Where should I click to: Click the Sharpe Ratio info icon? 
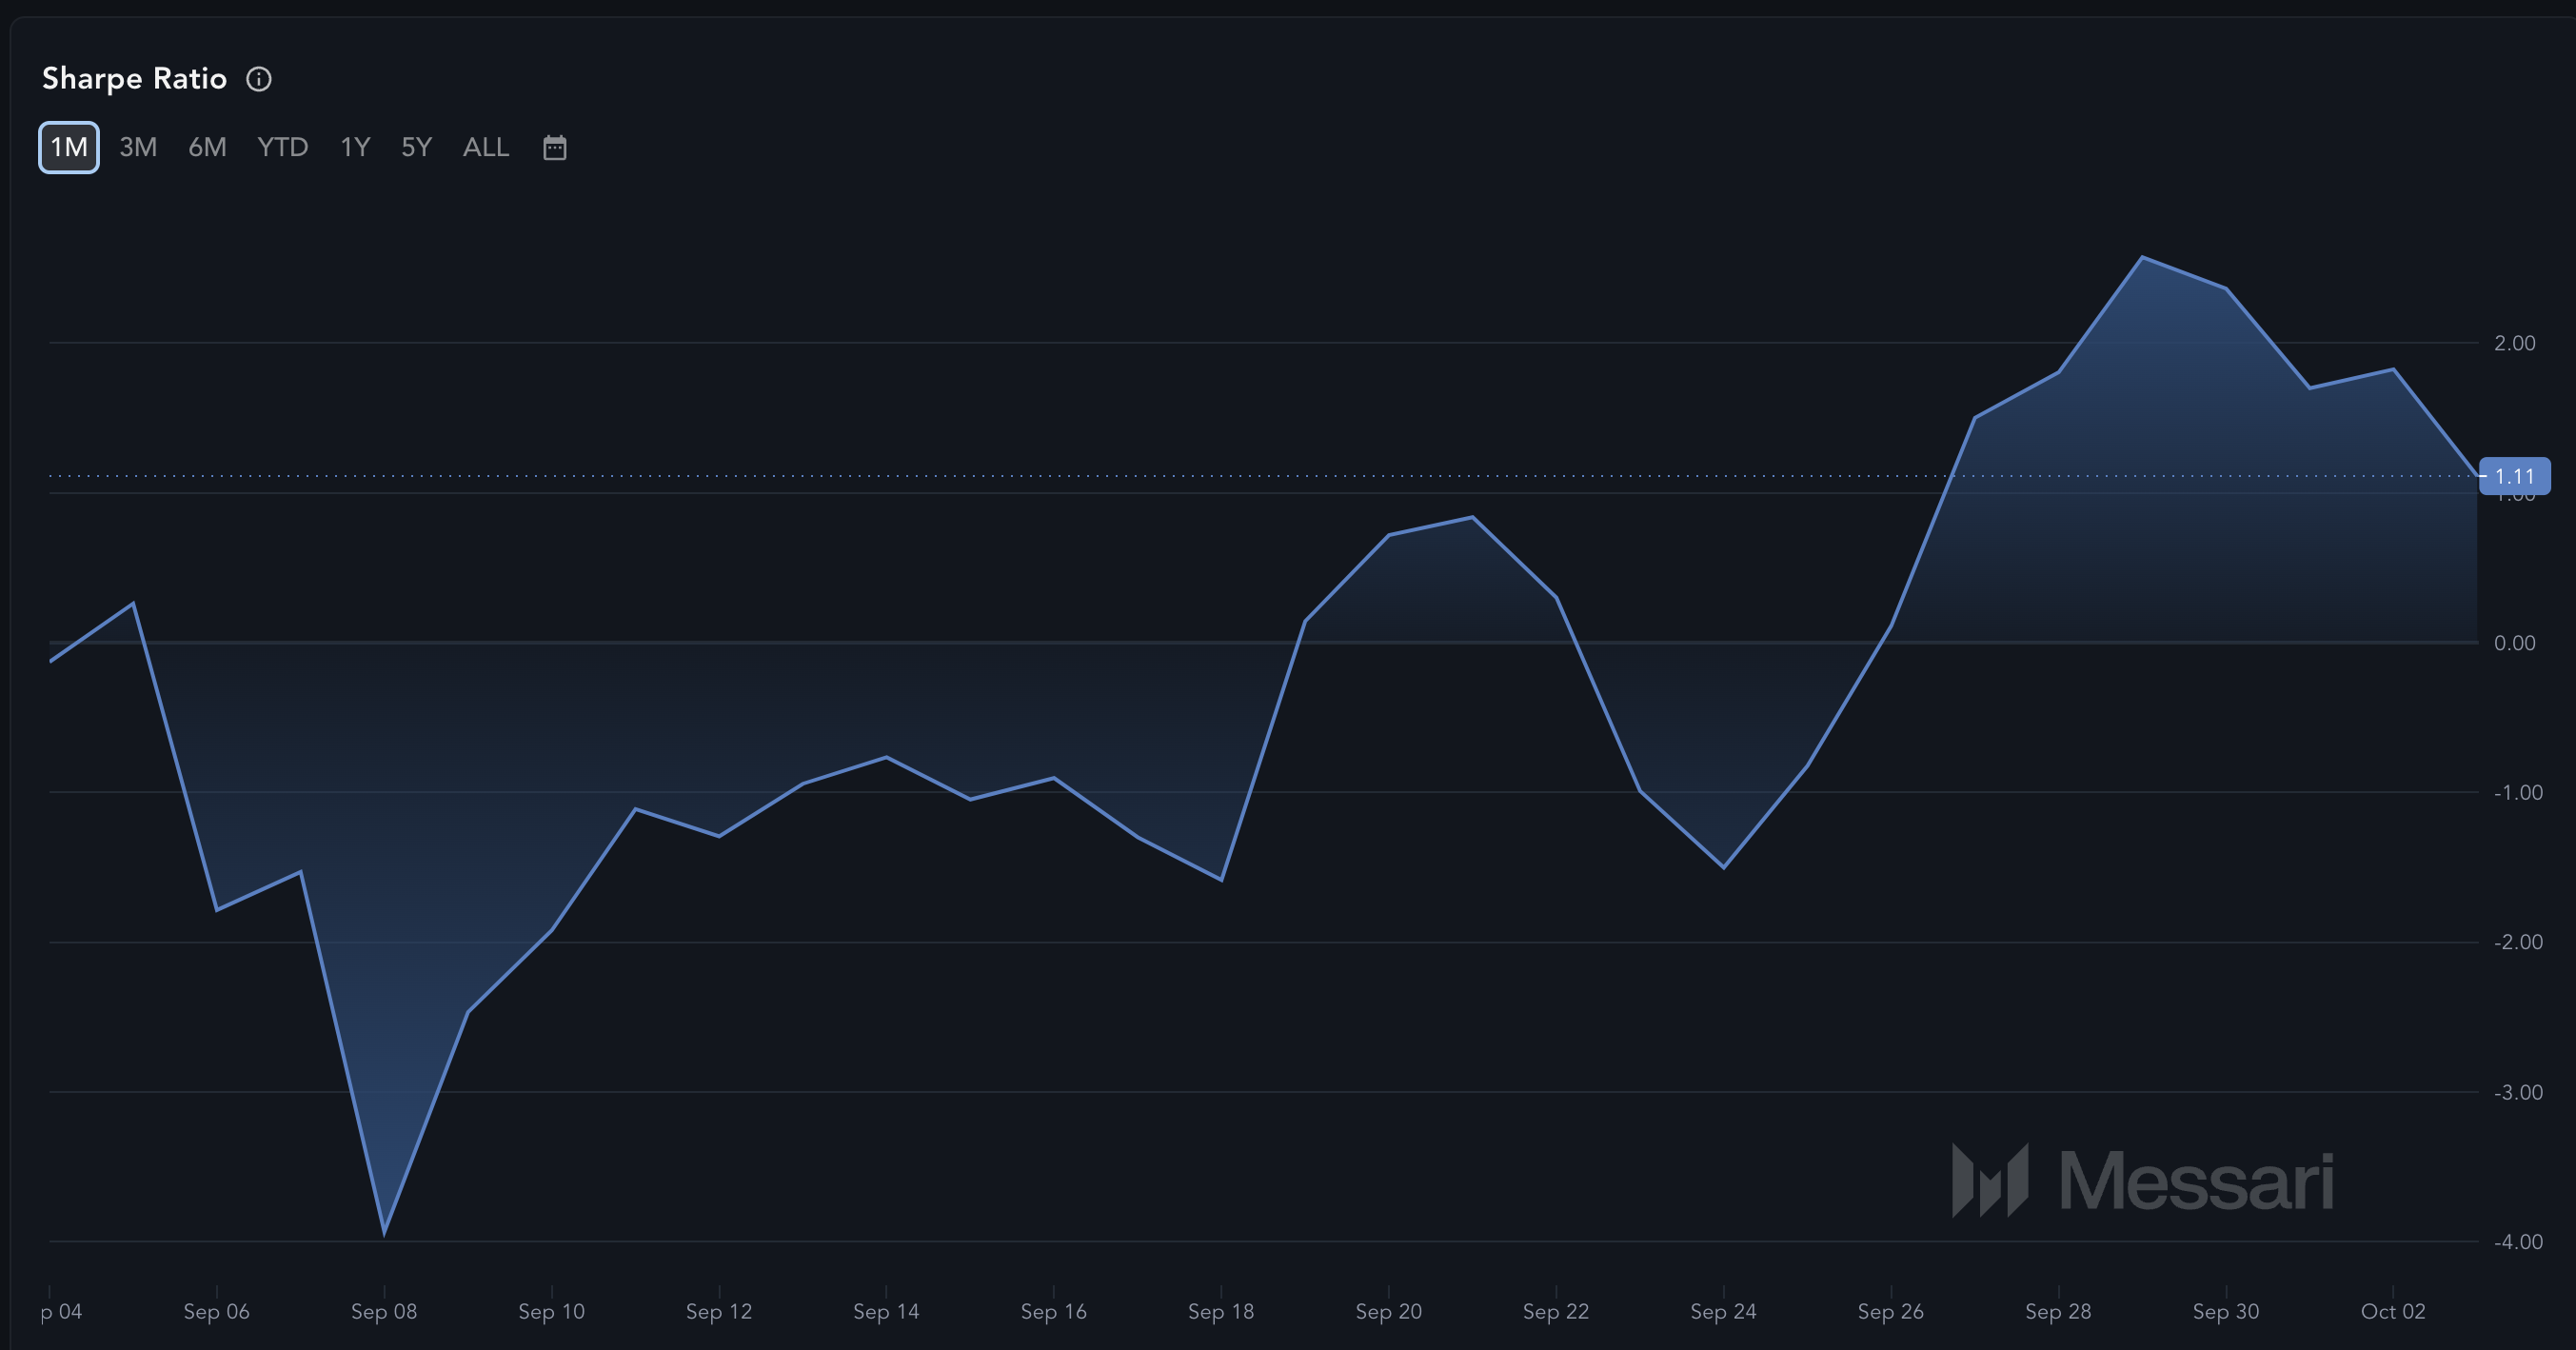259,79
